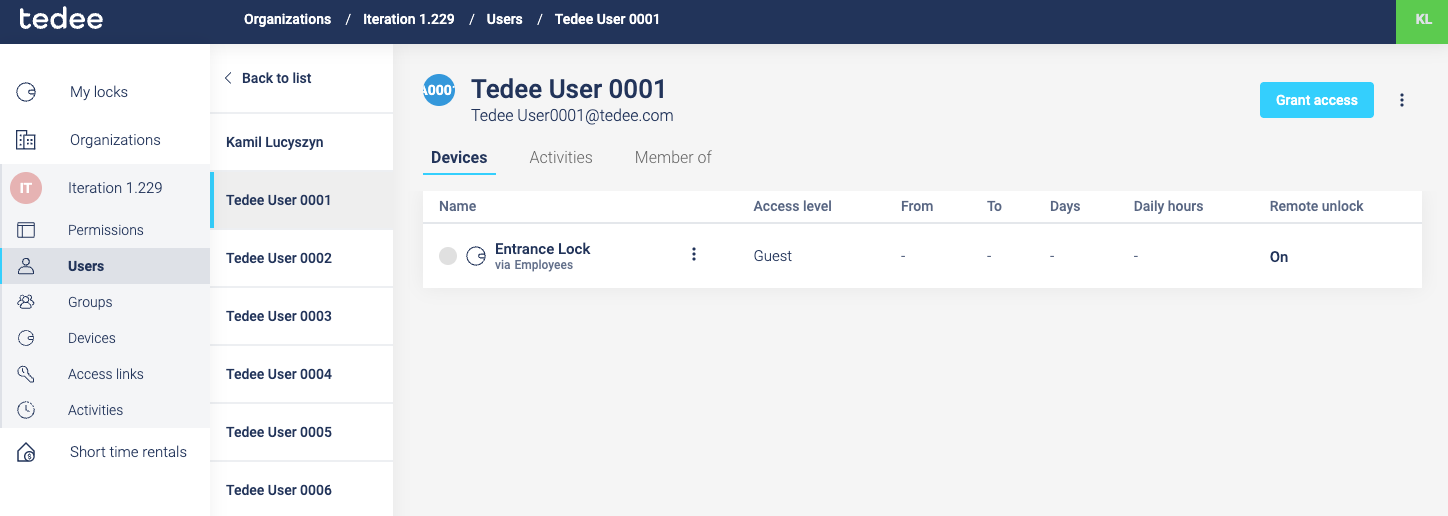
Task: Click the via Employees label
Action: pos(534,266)
